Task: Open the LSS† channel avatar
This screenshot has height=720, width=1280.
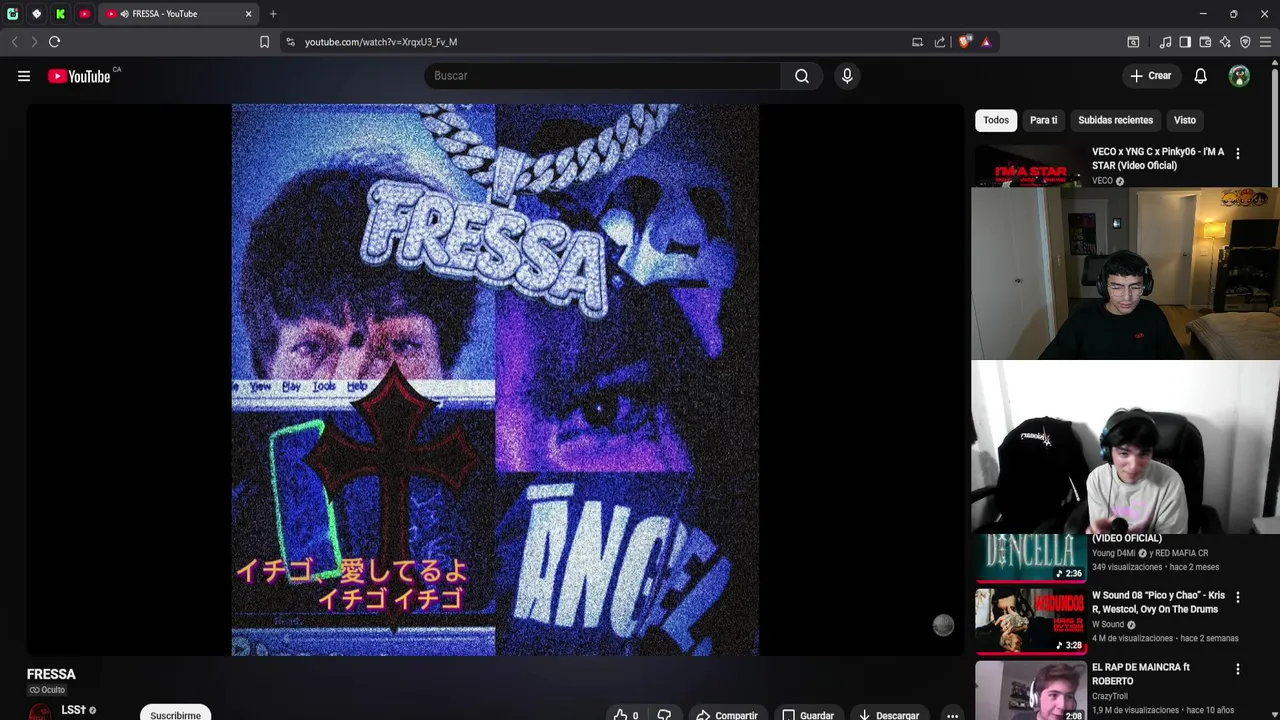Action: (40, 713)
